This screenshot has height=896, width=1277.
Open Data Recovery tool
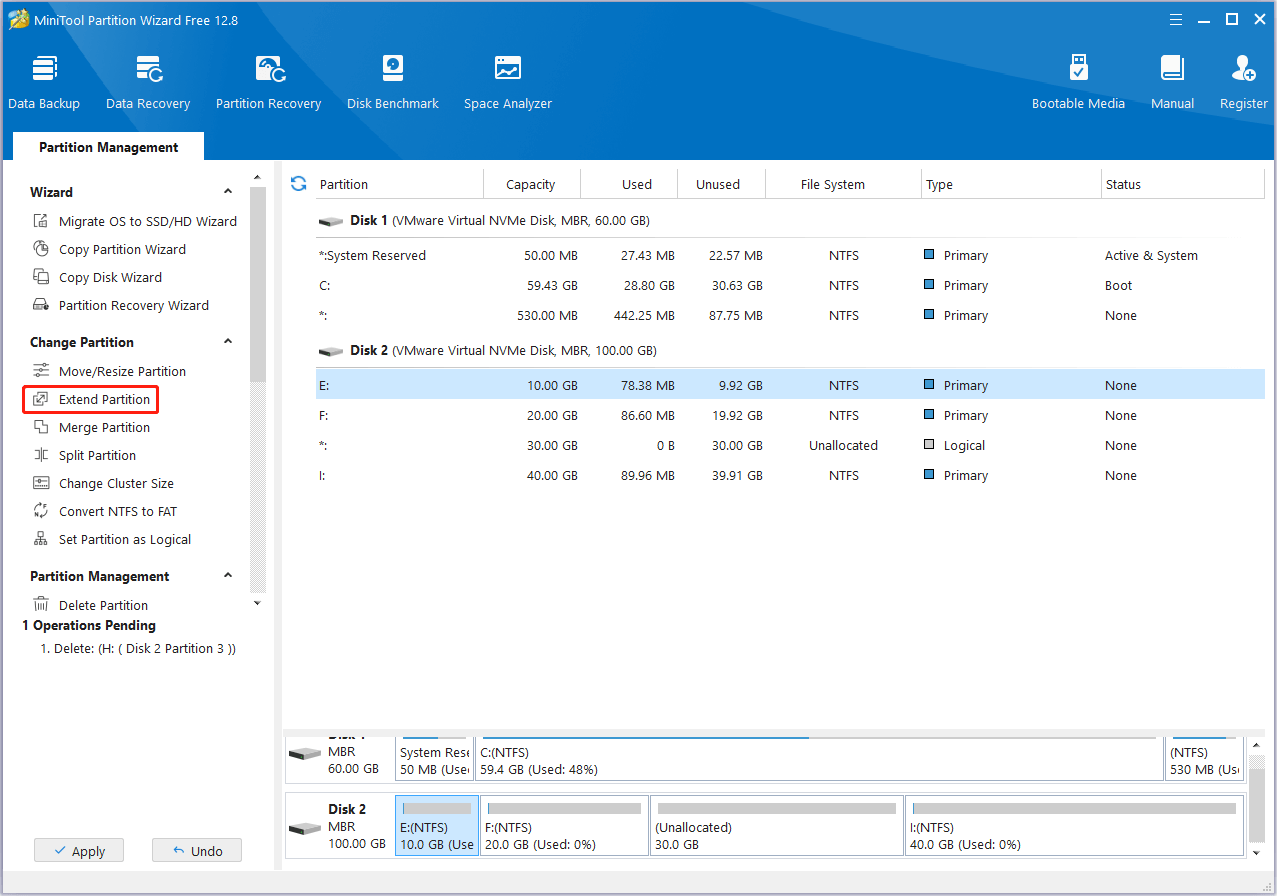point(148,83)
